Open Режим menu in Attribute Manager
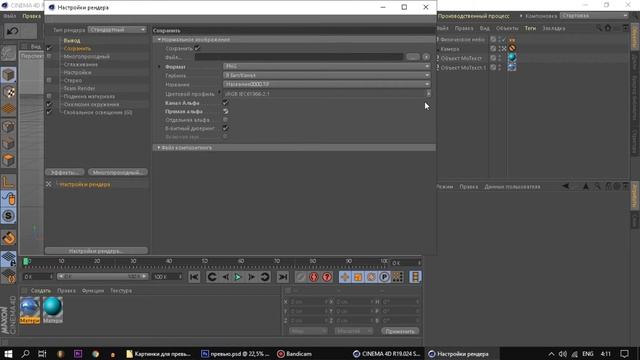The height and width of the screenshot is (360, 640). tap(444, 187)
